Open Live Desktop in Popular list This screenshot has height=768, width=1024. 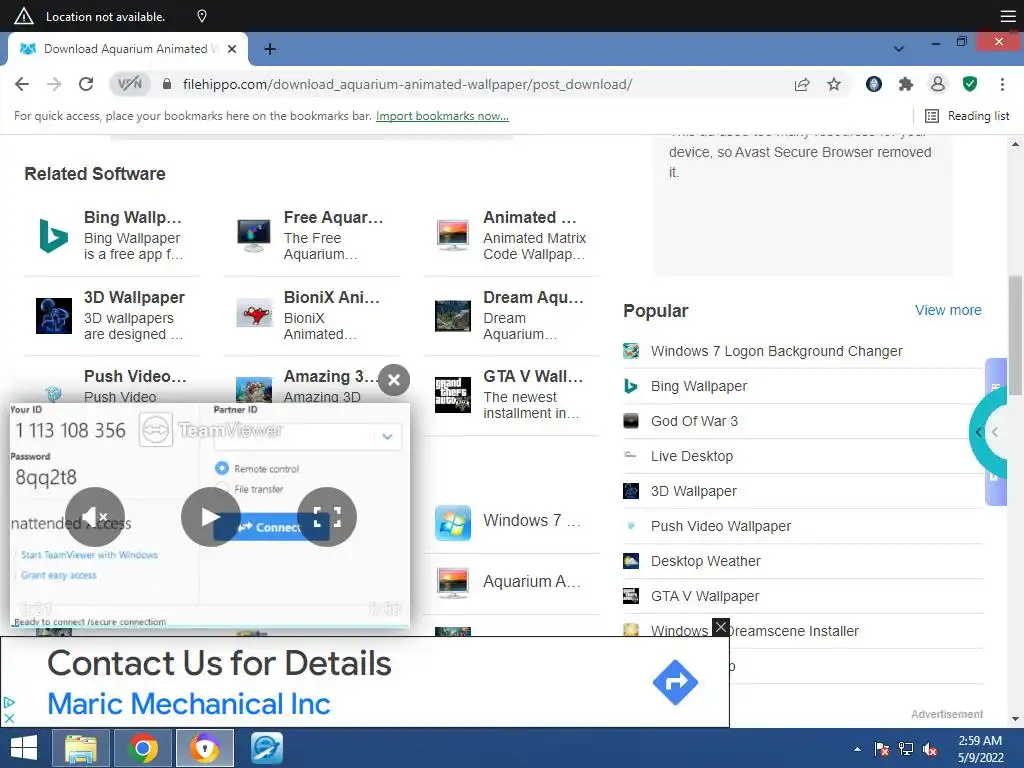[x=692, y=456]
